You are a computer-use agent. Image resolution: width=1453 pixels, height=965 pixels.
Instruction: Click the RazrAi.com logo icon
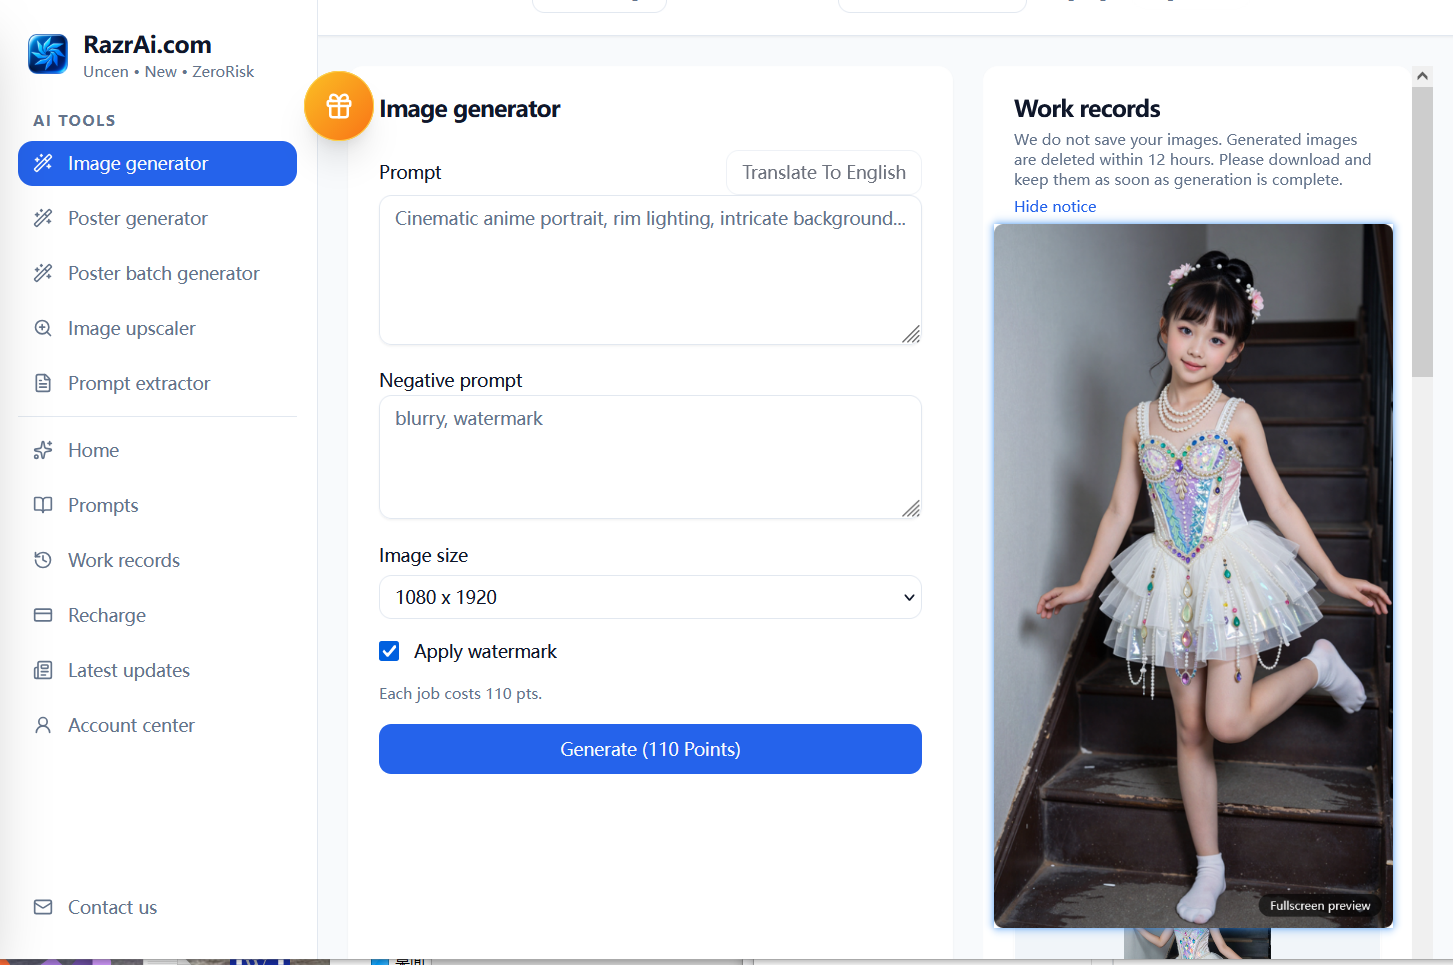(48, 54)
